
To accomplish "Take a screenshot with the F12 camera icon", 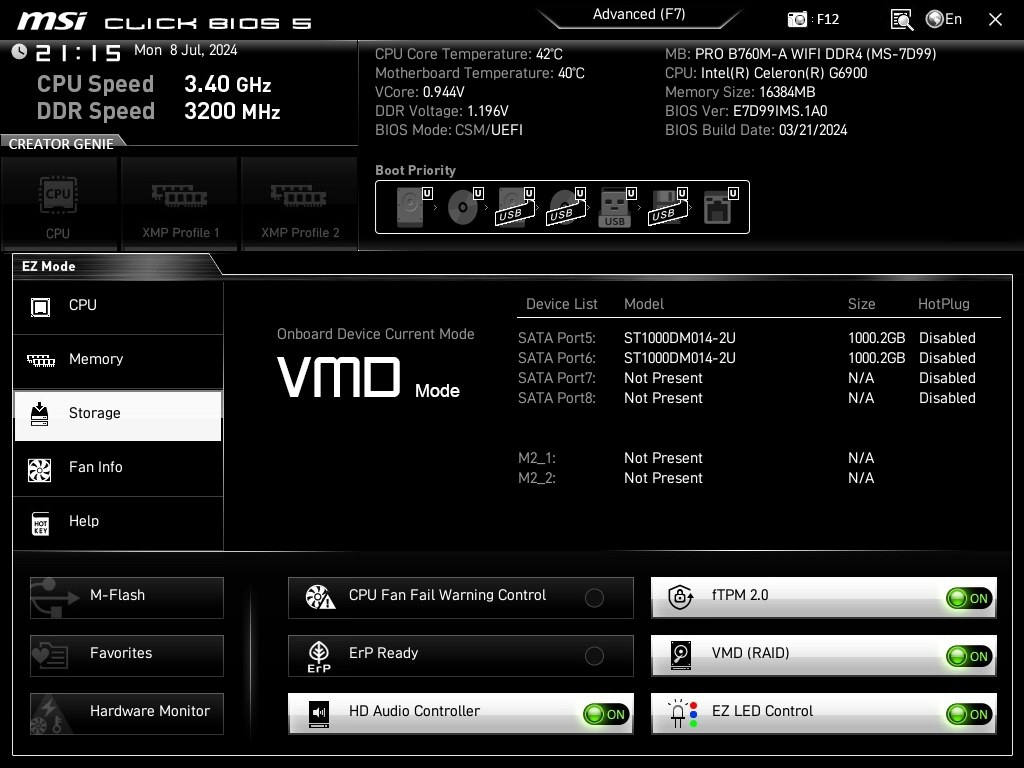I will click(797, 20).
